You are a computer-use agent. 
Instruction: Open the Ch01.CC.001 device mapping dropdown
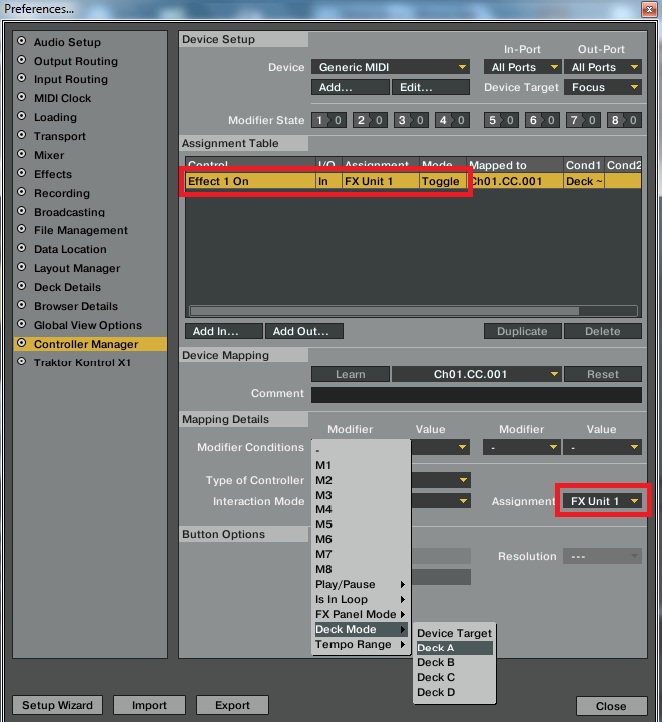tap(476, 374)
